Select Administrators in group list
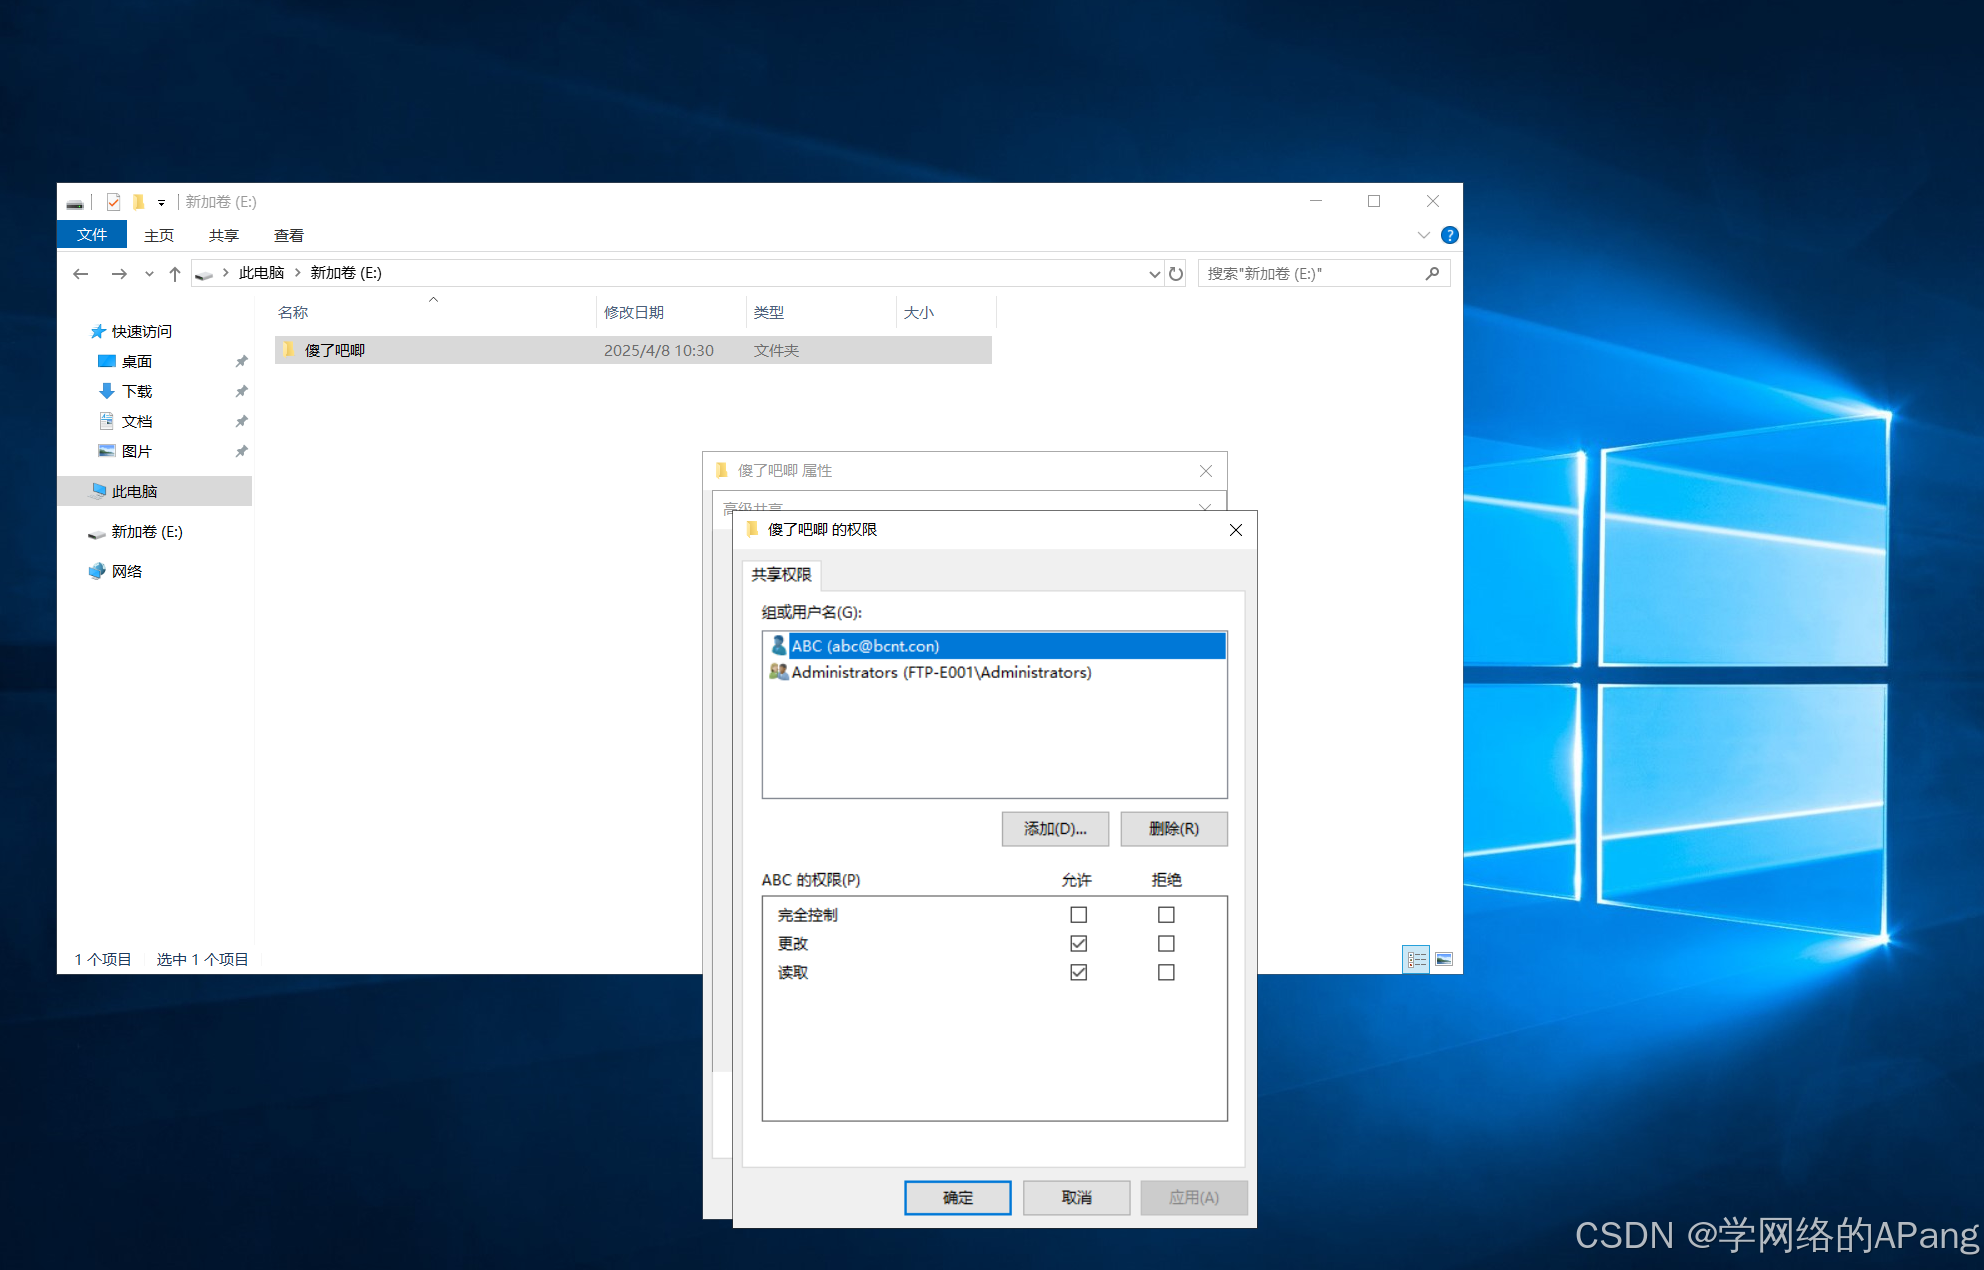Viewport: 1984px width, 1270px height. 940,673
